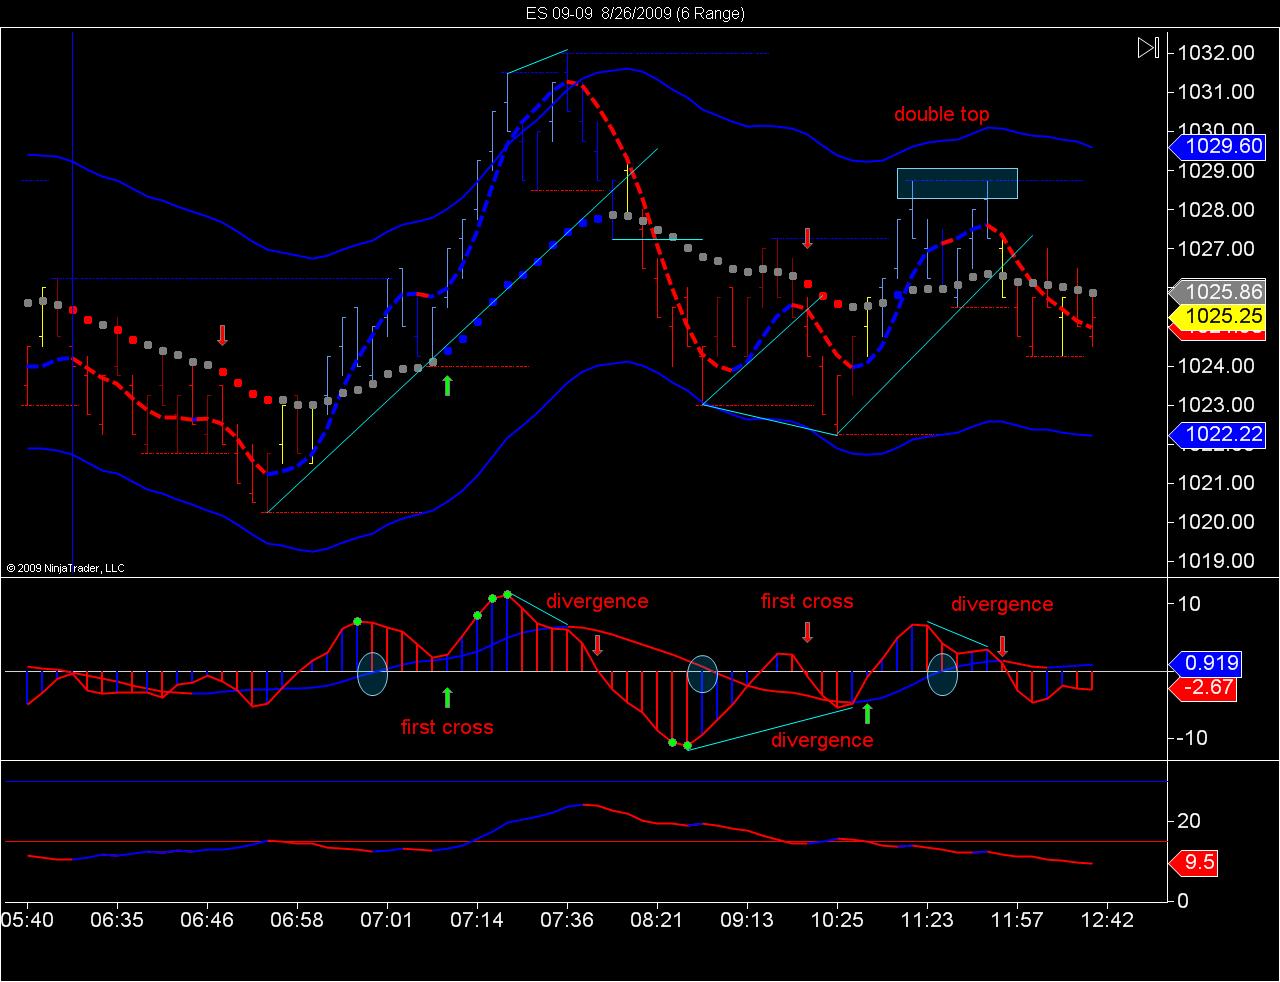Click 'divergence' label under oscillator low
This screenshot has height=982, width=1280.
pyautogui.click(x=822, y=740)
